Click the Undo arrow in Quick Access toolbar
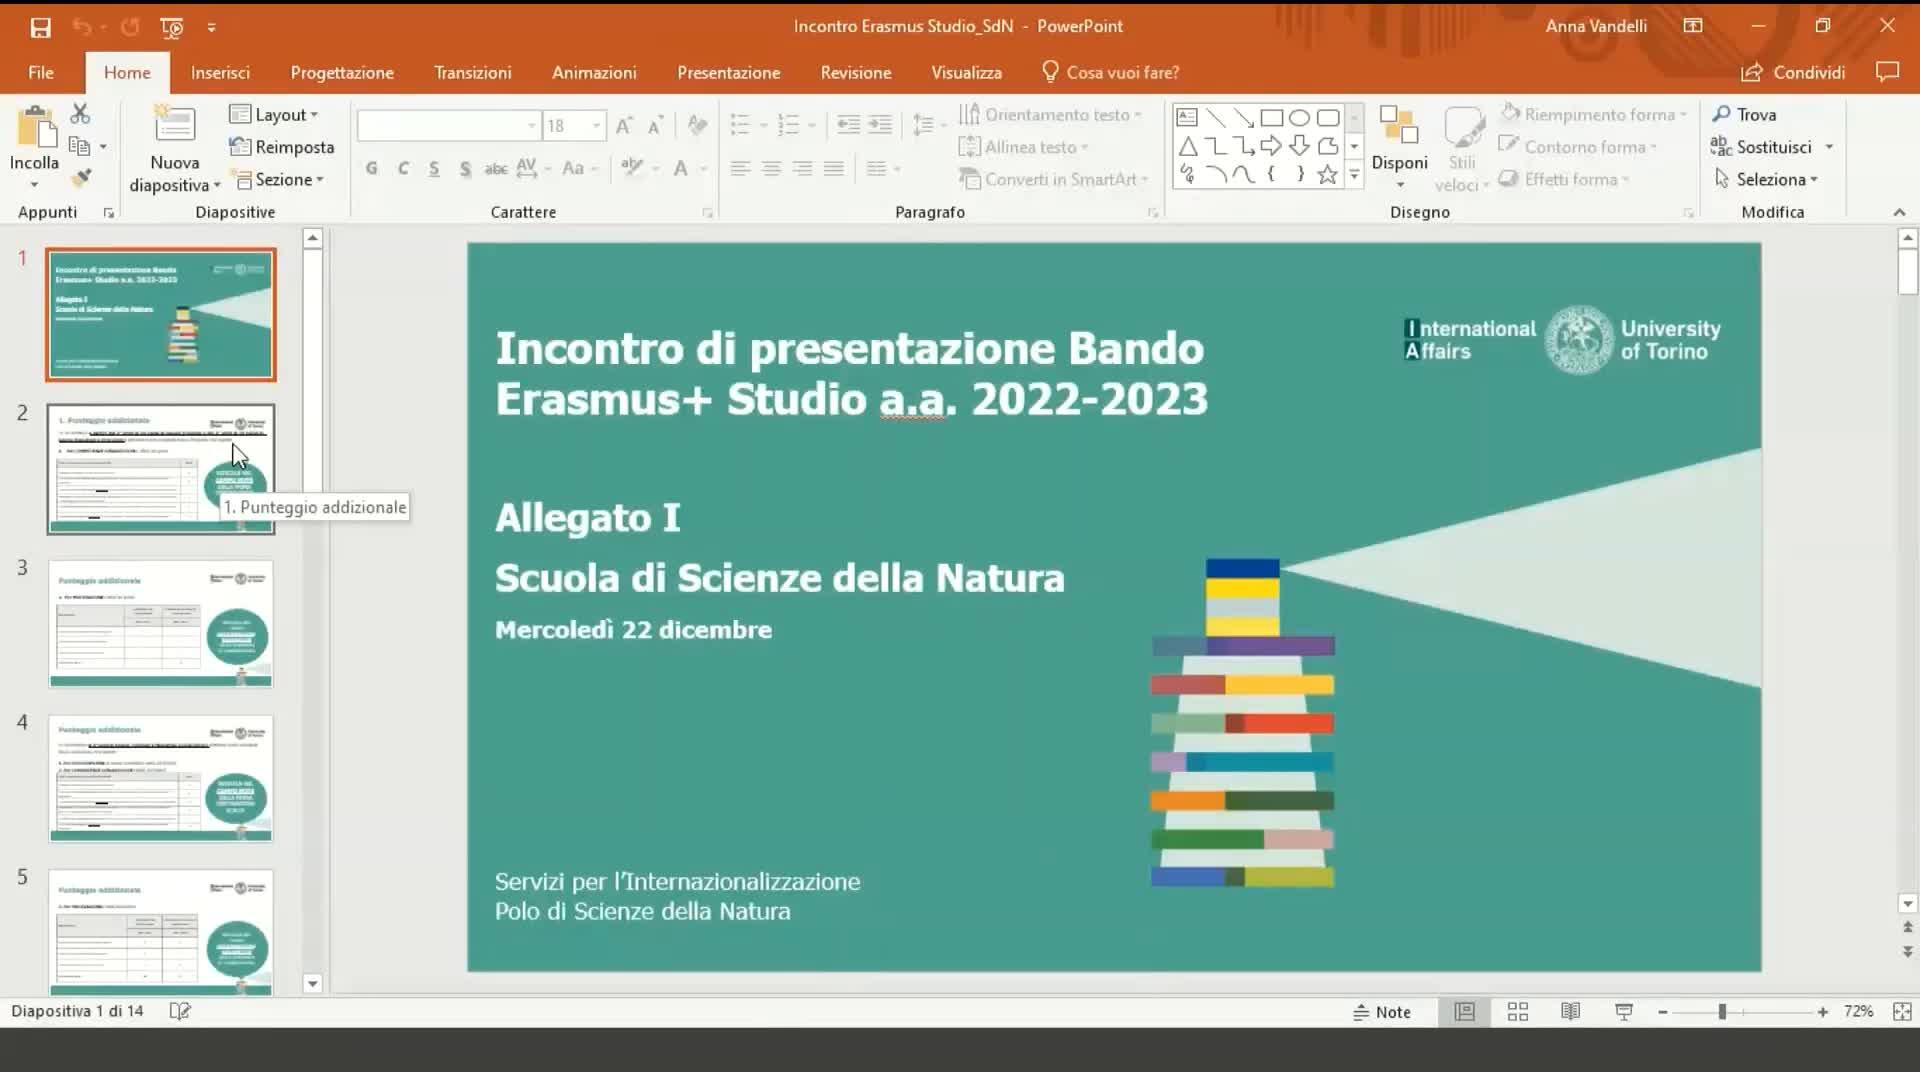This screenshot has height=1072, width=1920. click(x=82, y=27)
